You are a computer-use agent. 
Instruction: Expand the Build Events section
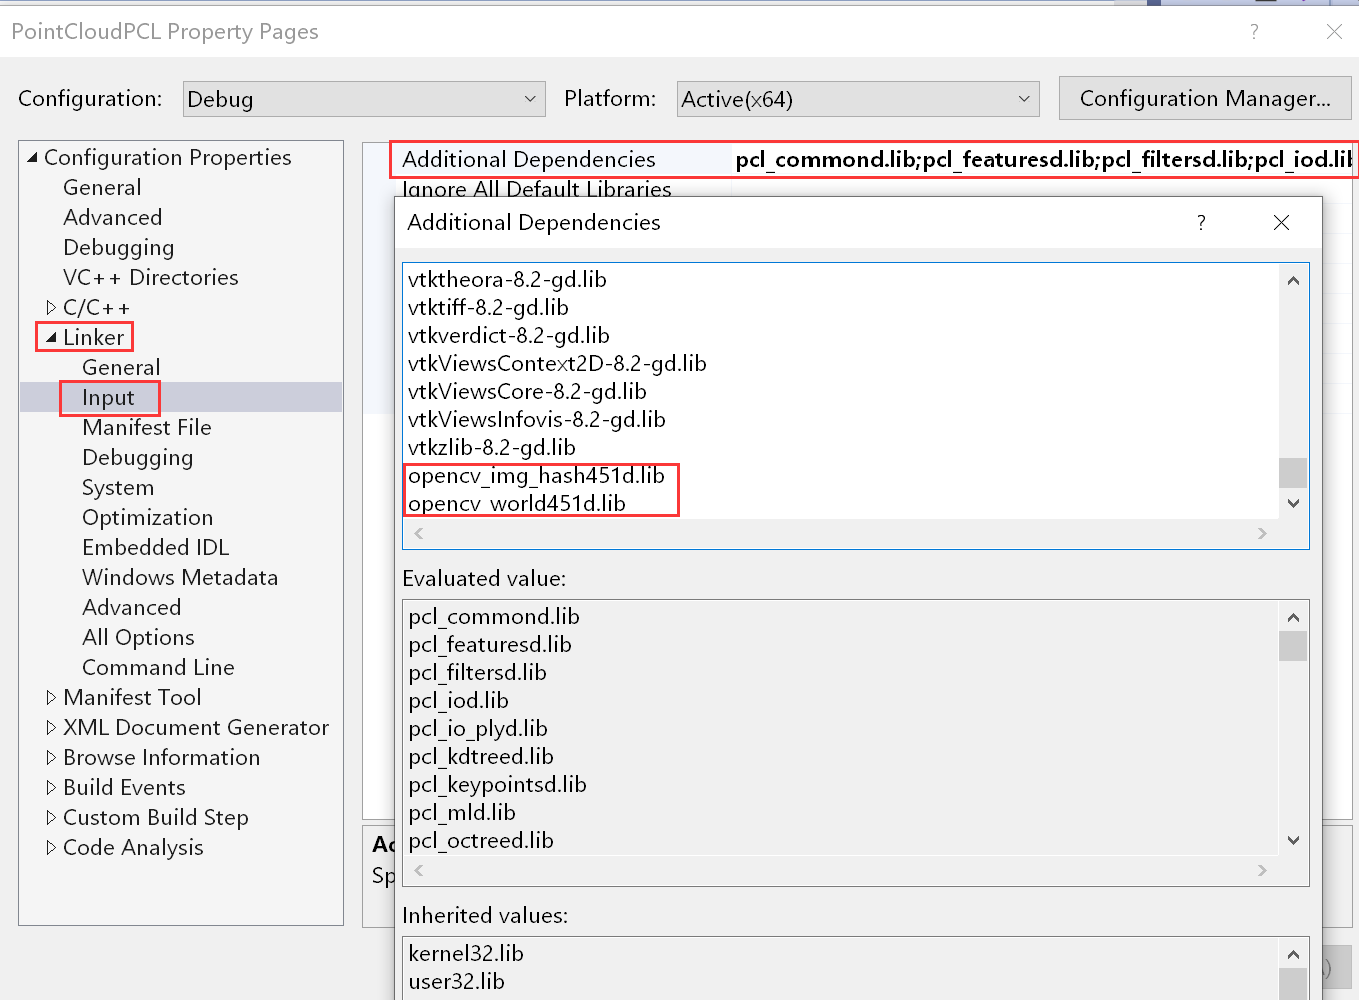(52, 787)
